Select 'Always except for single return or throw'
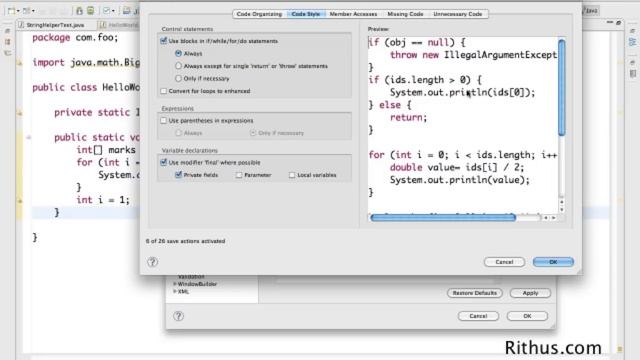 tap(178, 66)
